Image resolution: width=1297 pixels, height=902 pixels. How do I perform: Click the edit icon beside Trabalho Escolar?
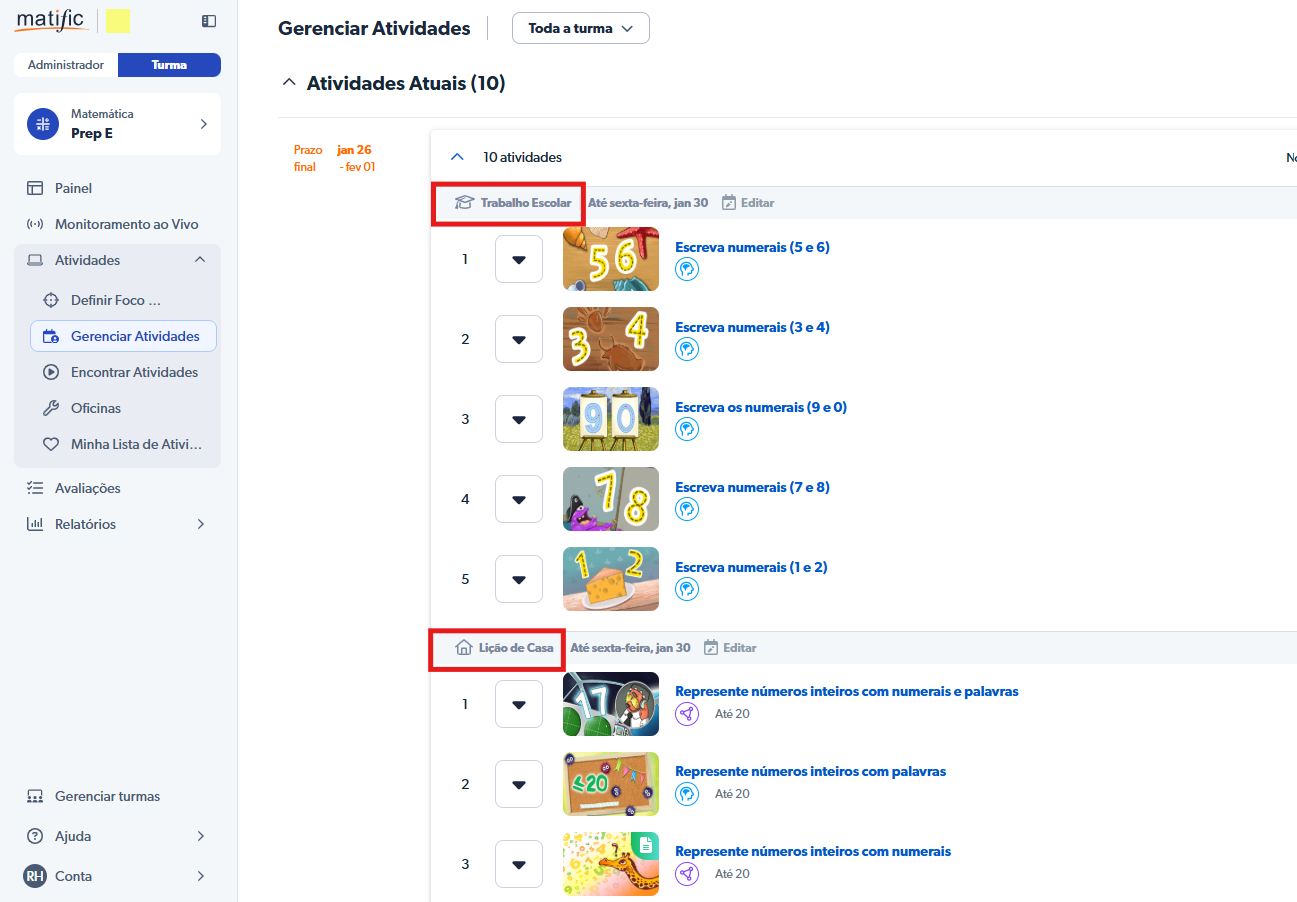coord(729,203)
